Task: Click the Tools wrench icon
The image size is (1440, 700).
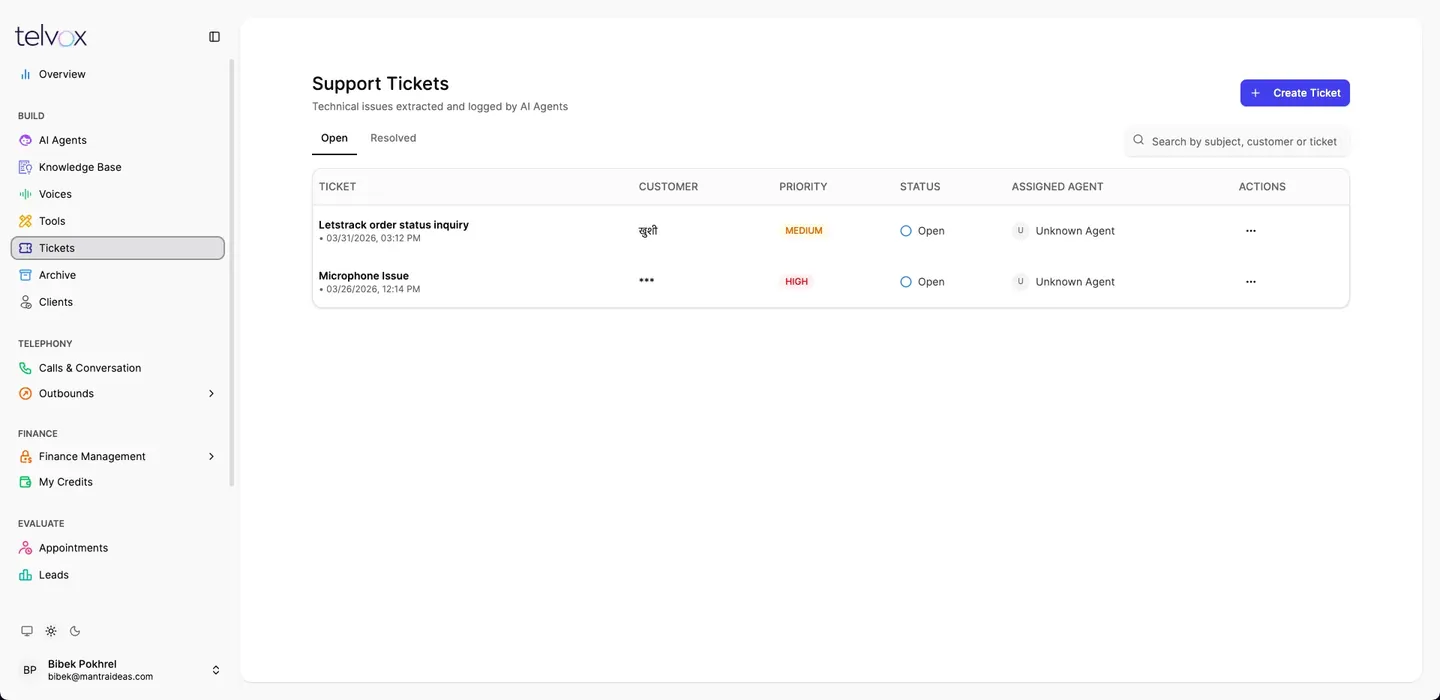Action: 26,221
